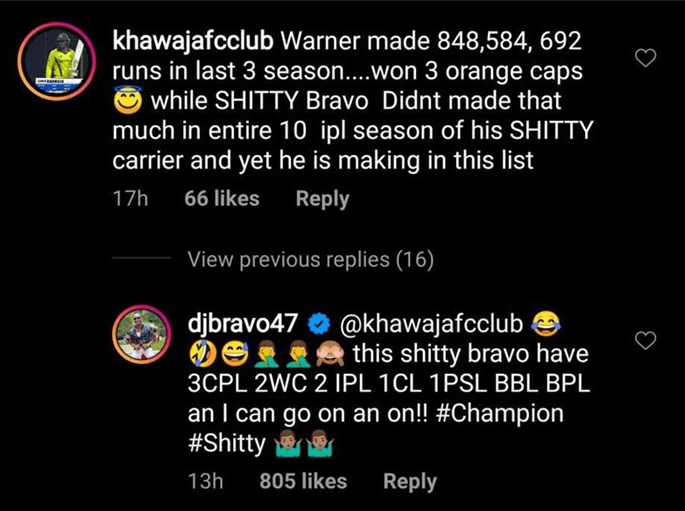The image size is (685, 511).
Task: Open djbravo47's profile picture
Action: tap(141, 334)
